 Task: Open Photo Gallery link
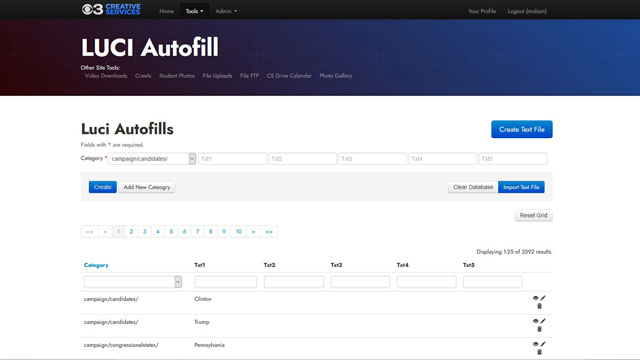336,76
